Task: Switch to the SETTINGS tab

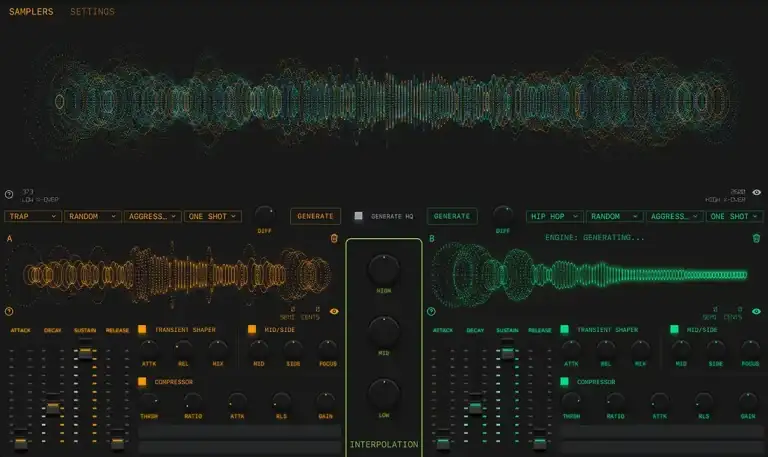Action: coord(92,11)
